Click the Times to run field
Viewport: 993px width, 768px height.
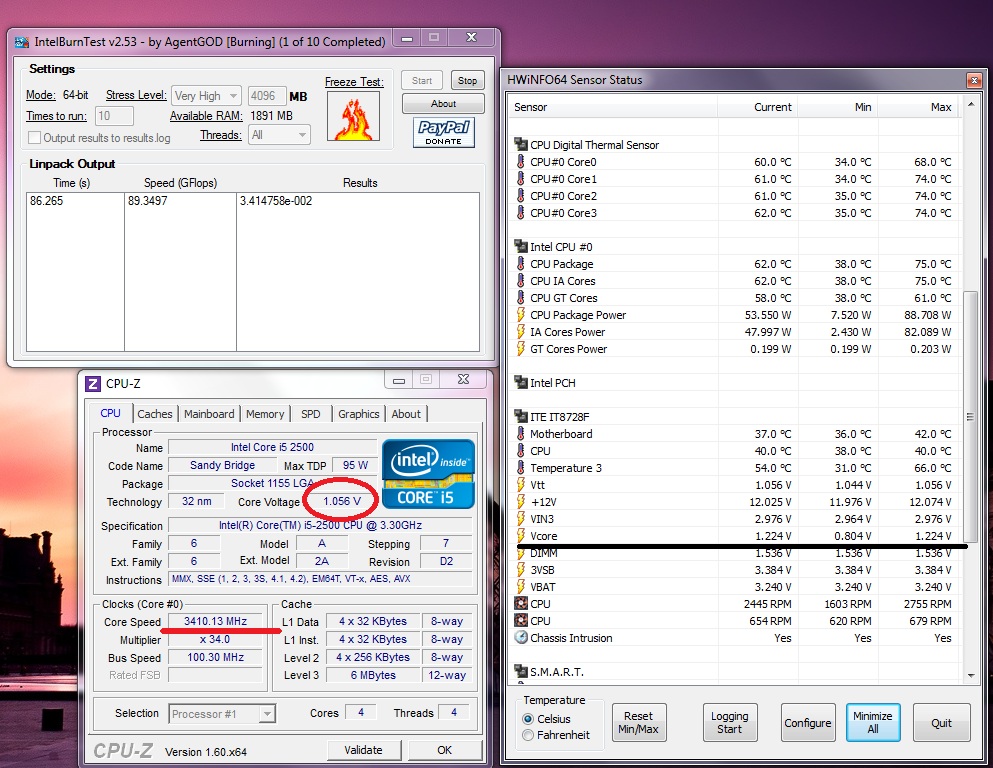[x=115, y=116]
